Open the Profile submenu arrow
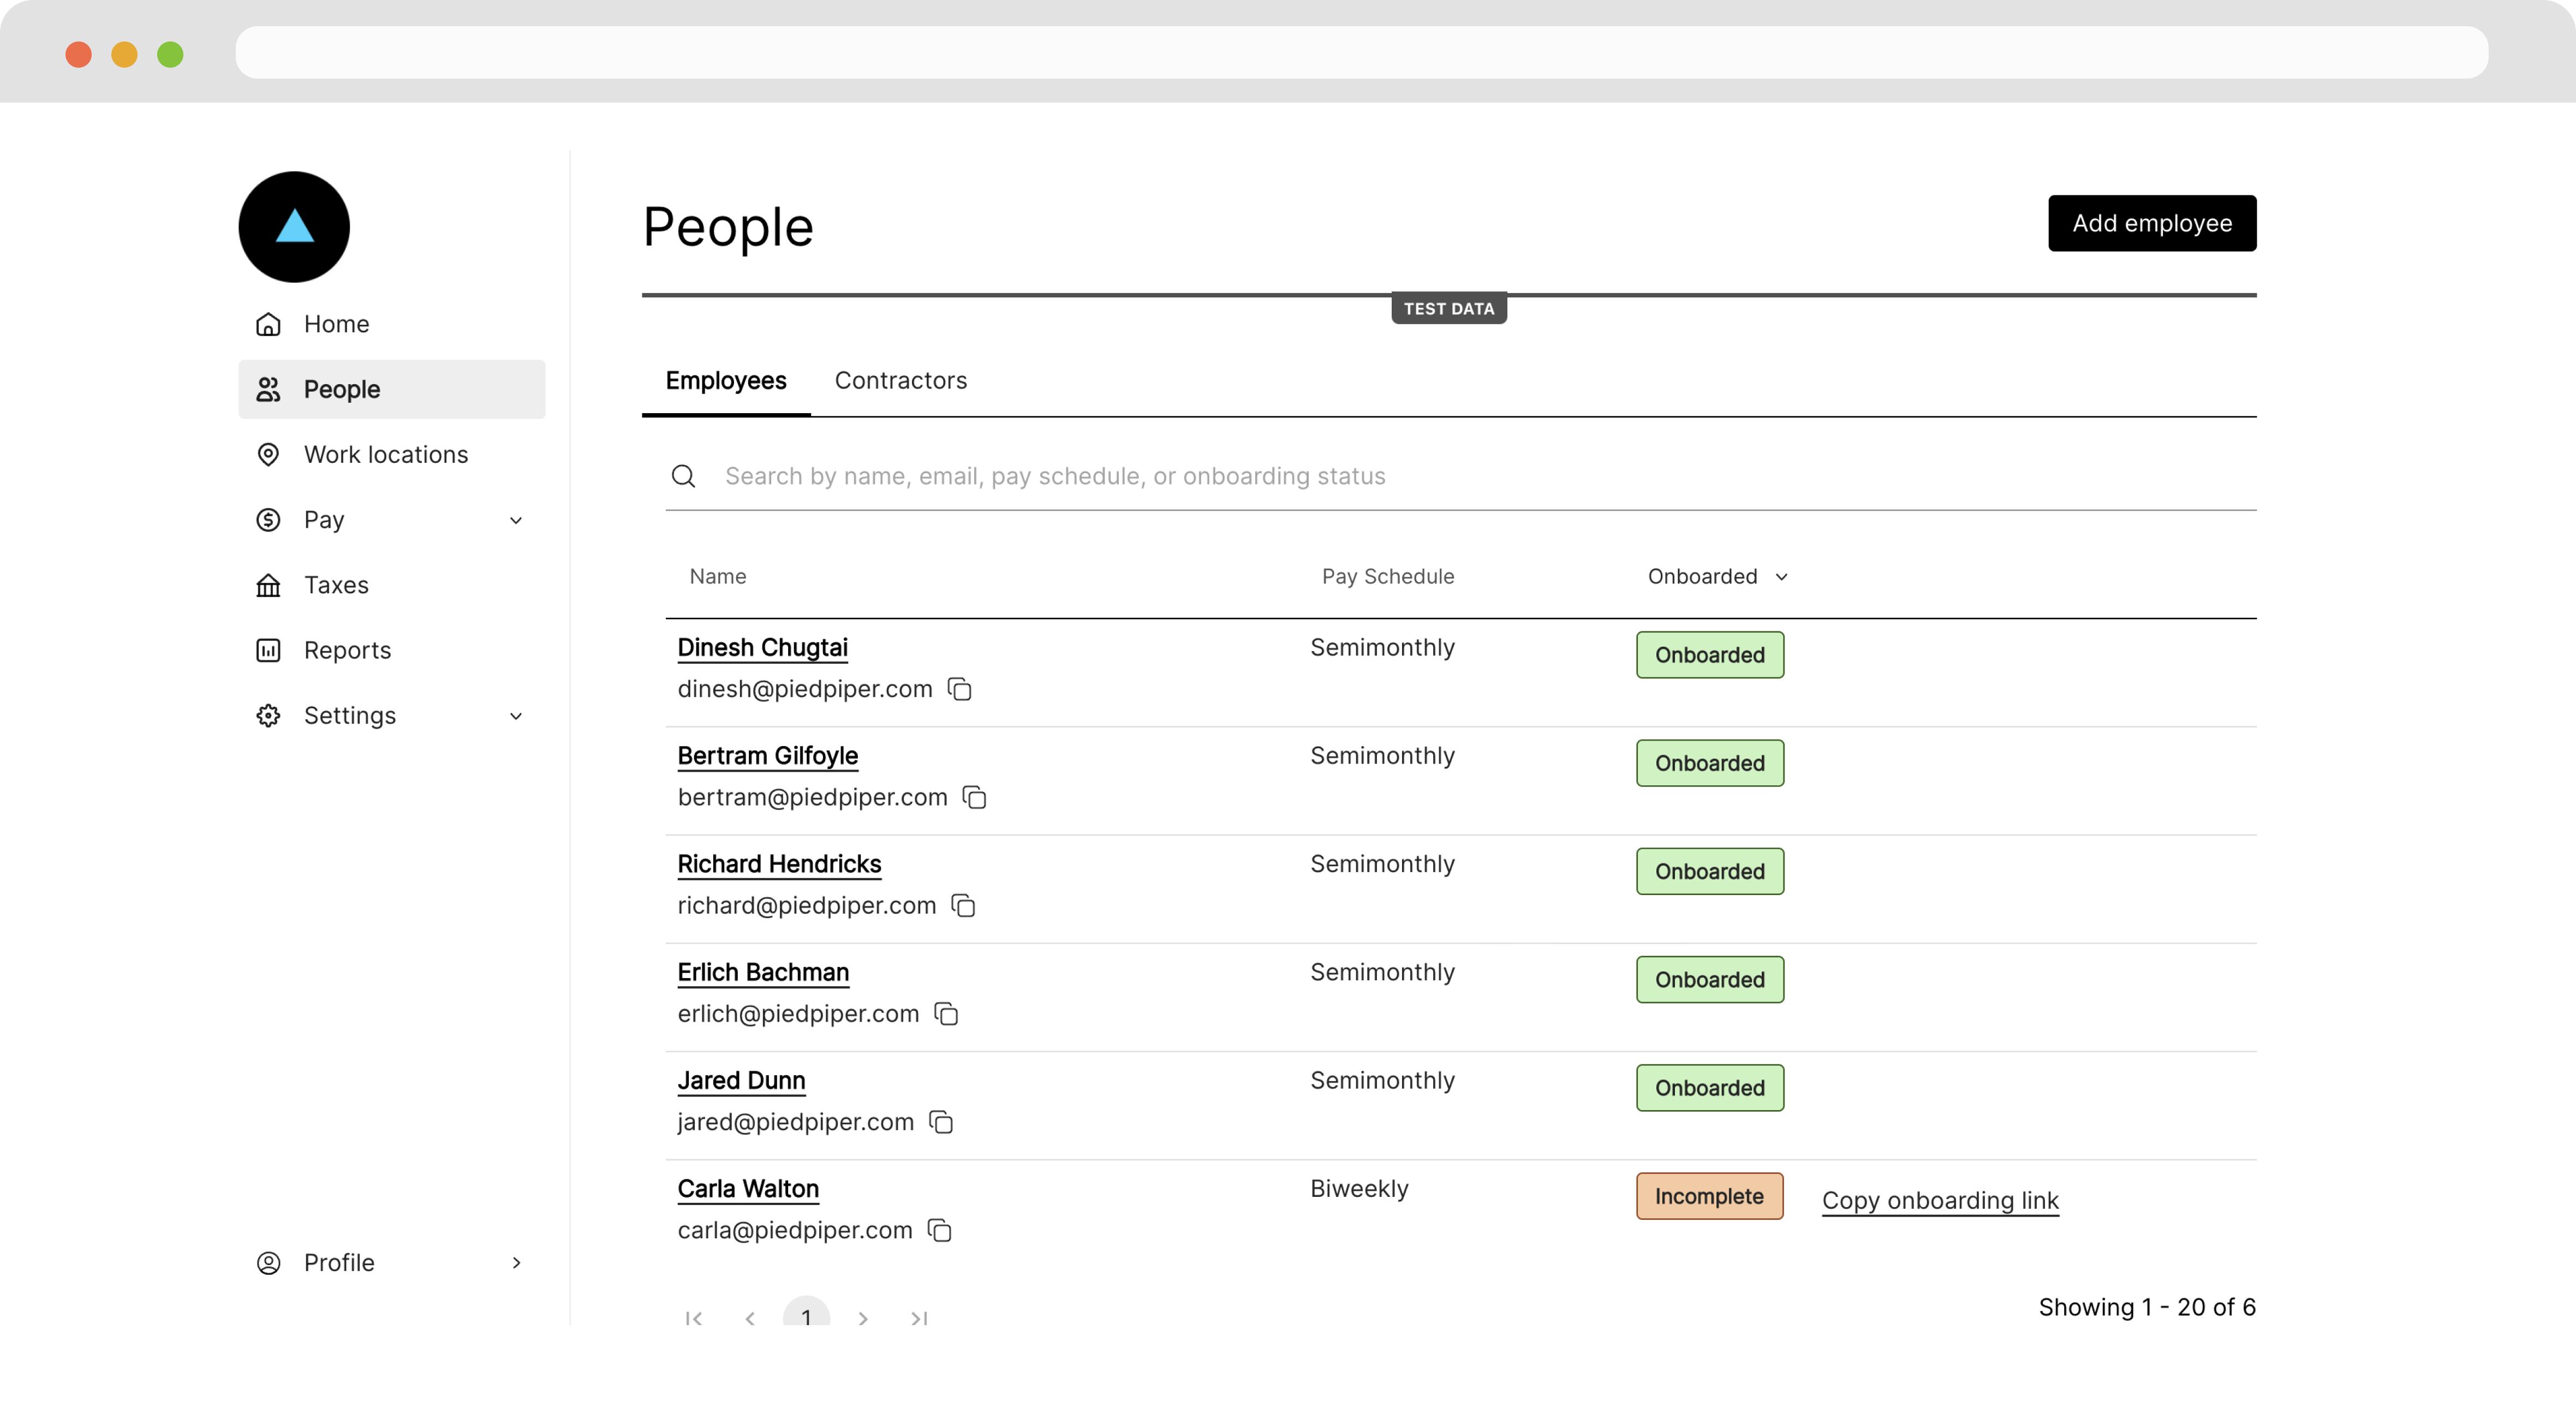2576x1413 pixels. (516, 1262)
